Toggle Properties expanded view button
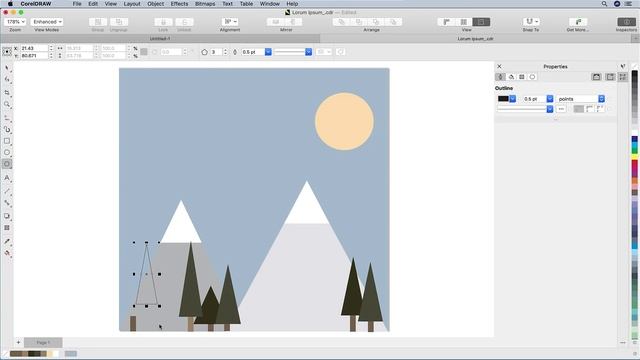 [623, 77]
